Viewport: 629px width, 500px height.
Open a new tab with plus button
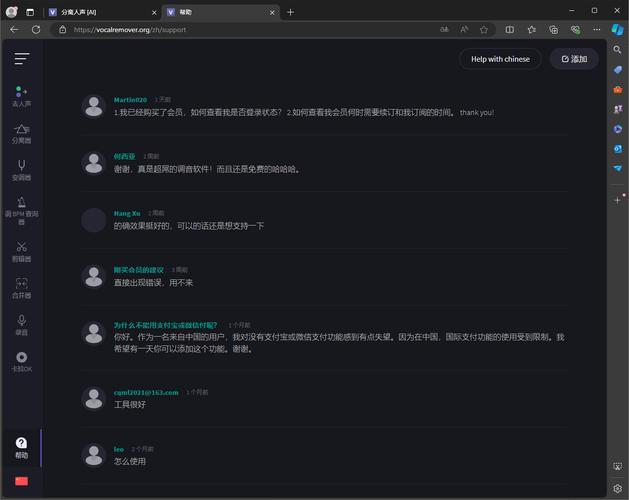(290, 12)
